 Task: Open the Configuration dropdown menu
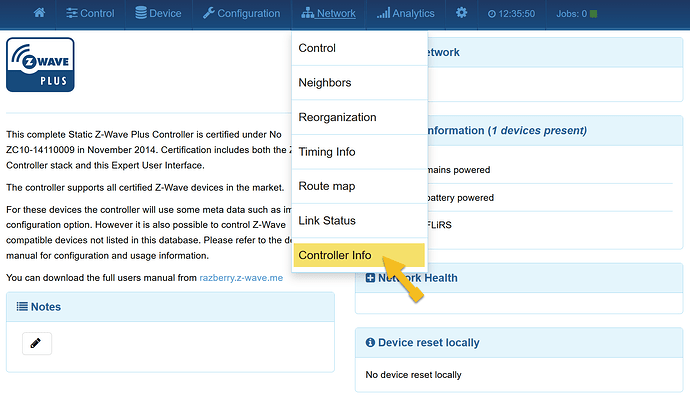click(242, 13)
